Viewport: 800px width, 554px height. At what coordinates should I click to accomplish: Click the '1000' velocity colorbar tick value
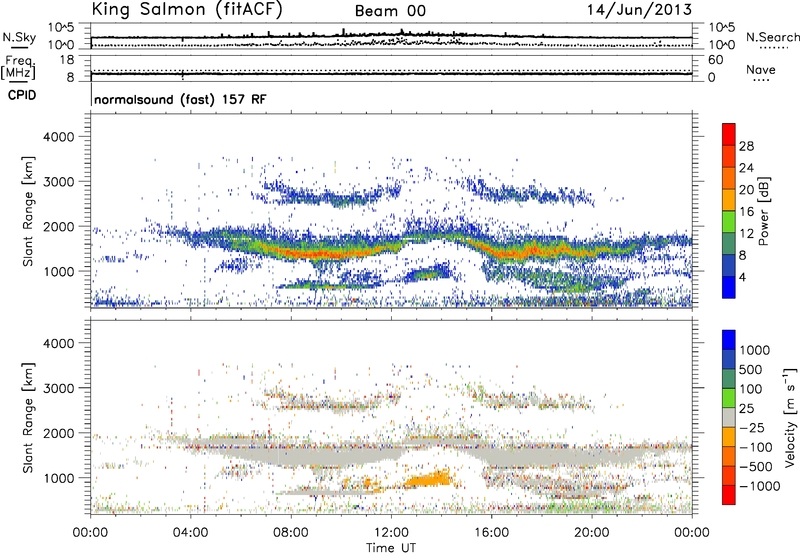(x=755, y=350)
